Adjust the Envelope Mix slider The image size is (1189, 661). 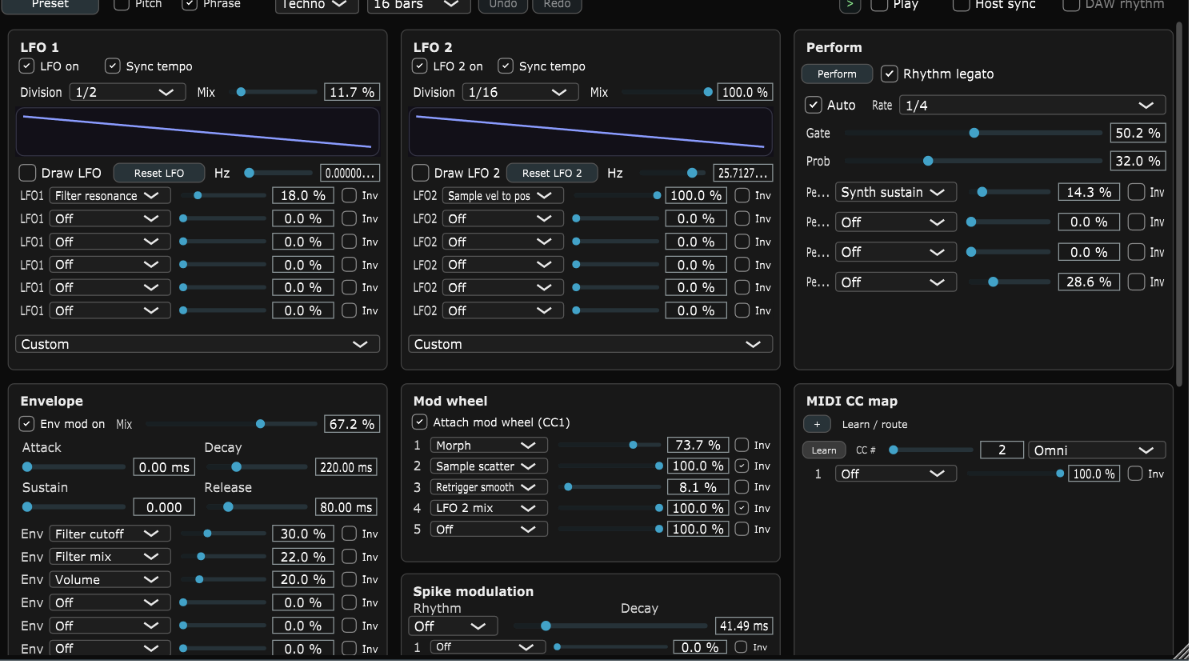[x=231, y=424]
